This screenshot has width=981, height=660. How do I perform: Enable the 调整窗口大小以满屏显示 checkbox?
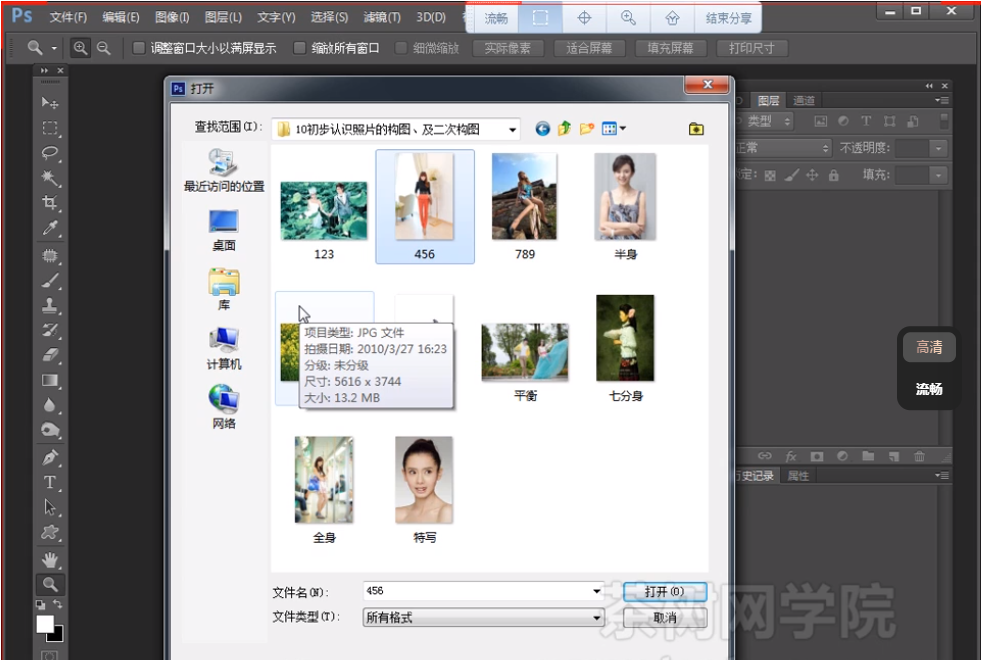[x=139, y=47]
